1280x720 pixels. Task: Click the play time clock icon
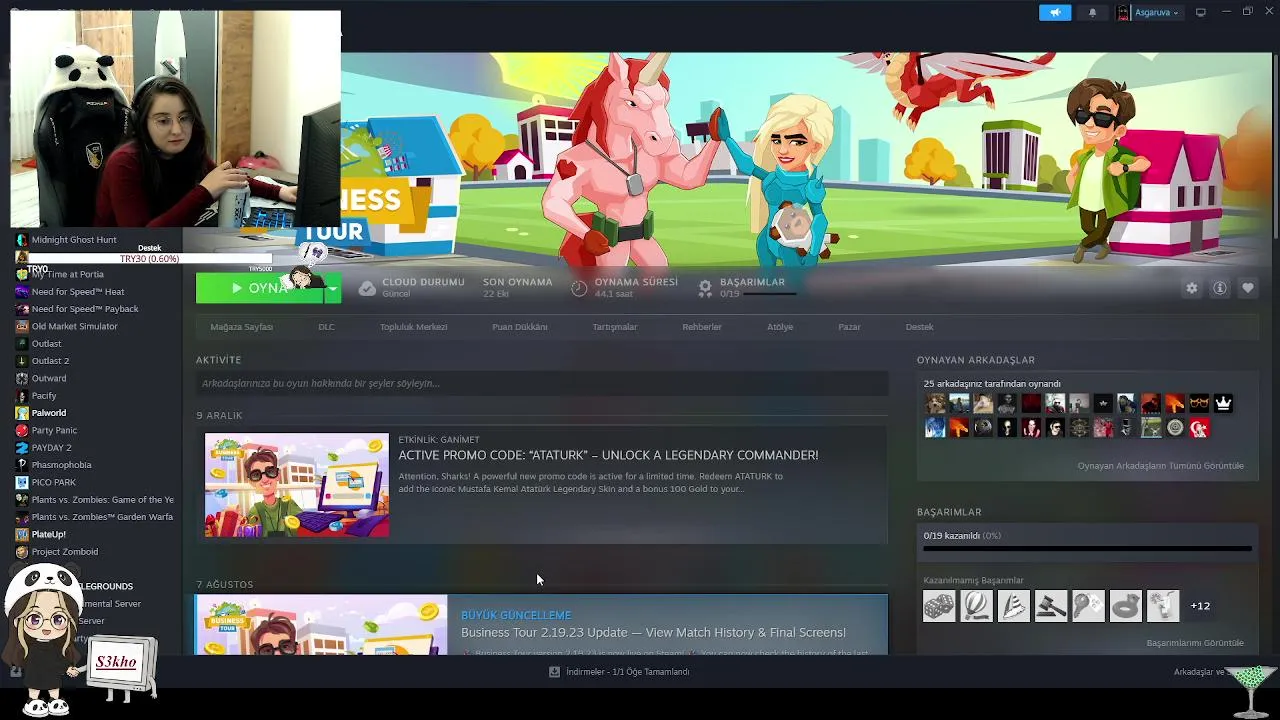[x=579, y=288]
